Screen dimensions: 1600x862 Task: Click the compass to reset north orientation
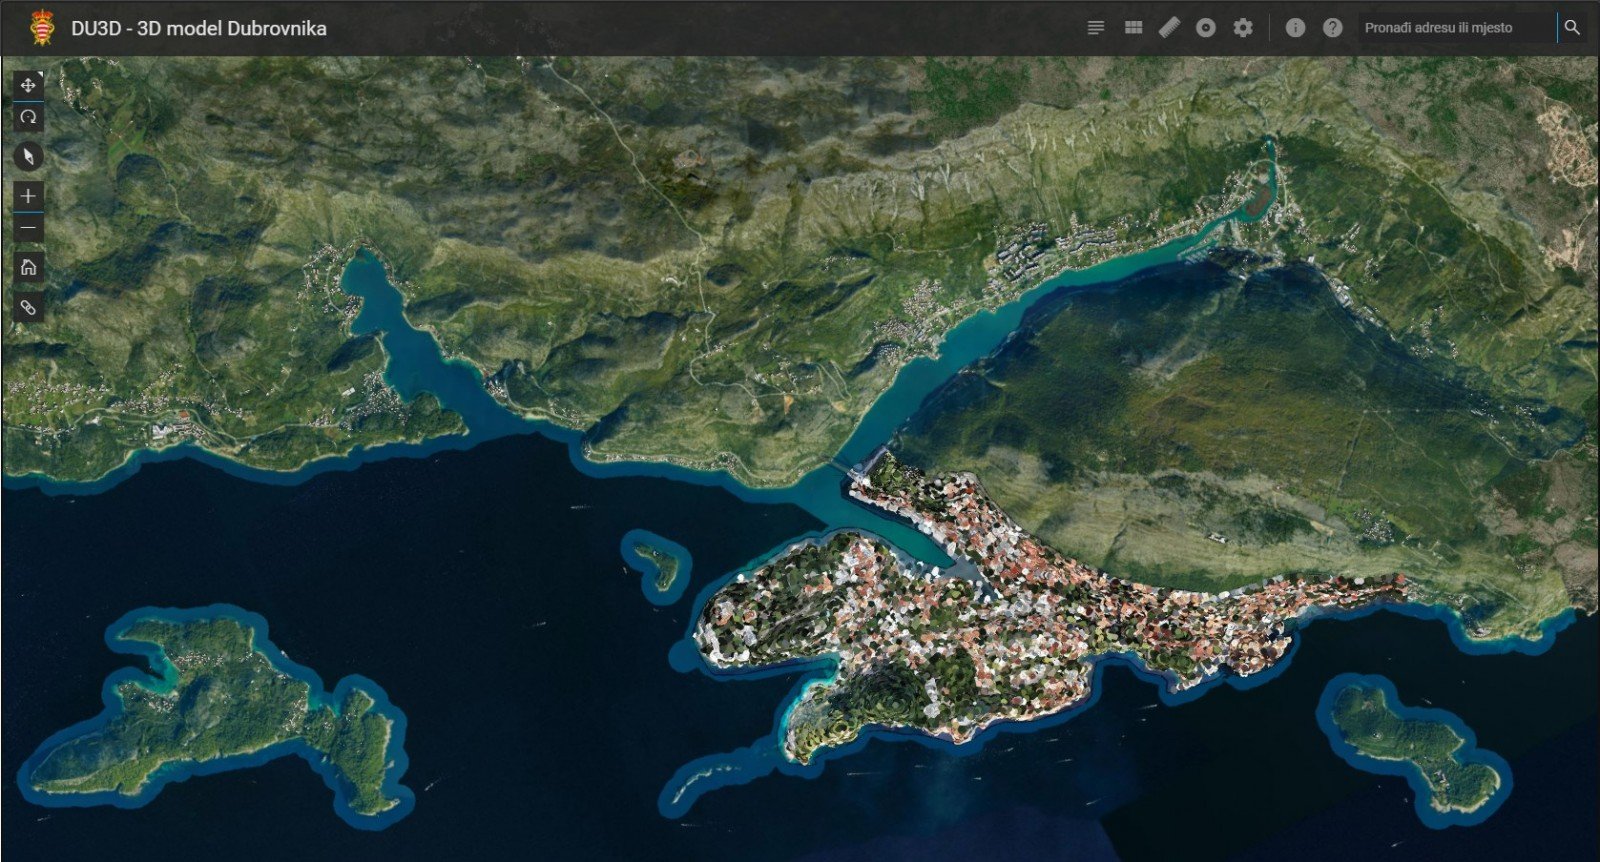point(28,156)
